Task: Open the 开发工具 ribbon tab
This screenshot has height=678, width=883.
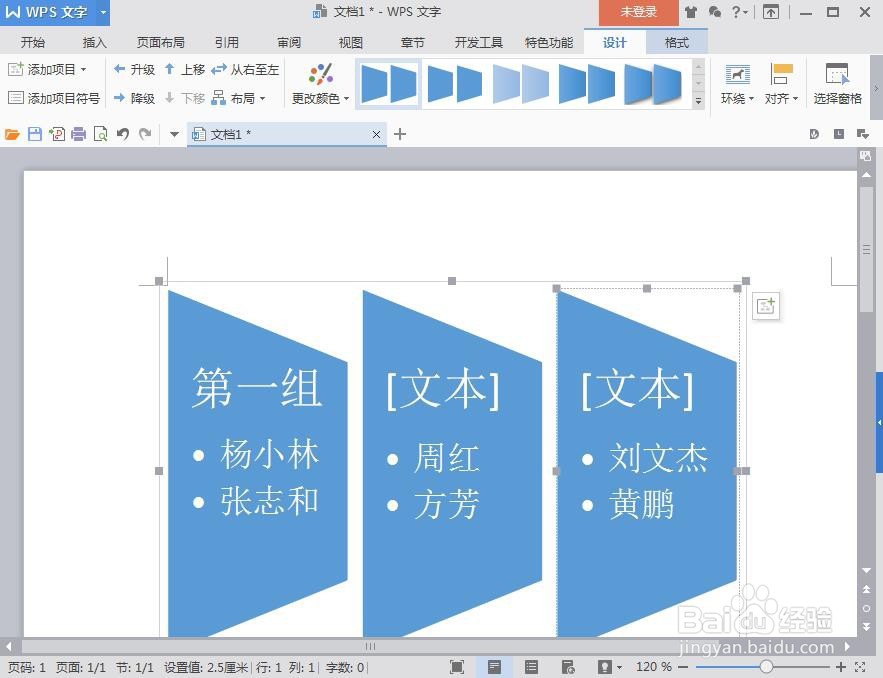Action: 479,42
